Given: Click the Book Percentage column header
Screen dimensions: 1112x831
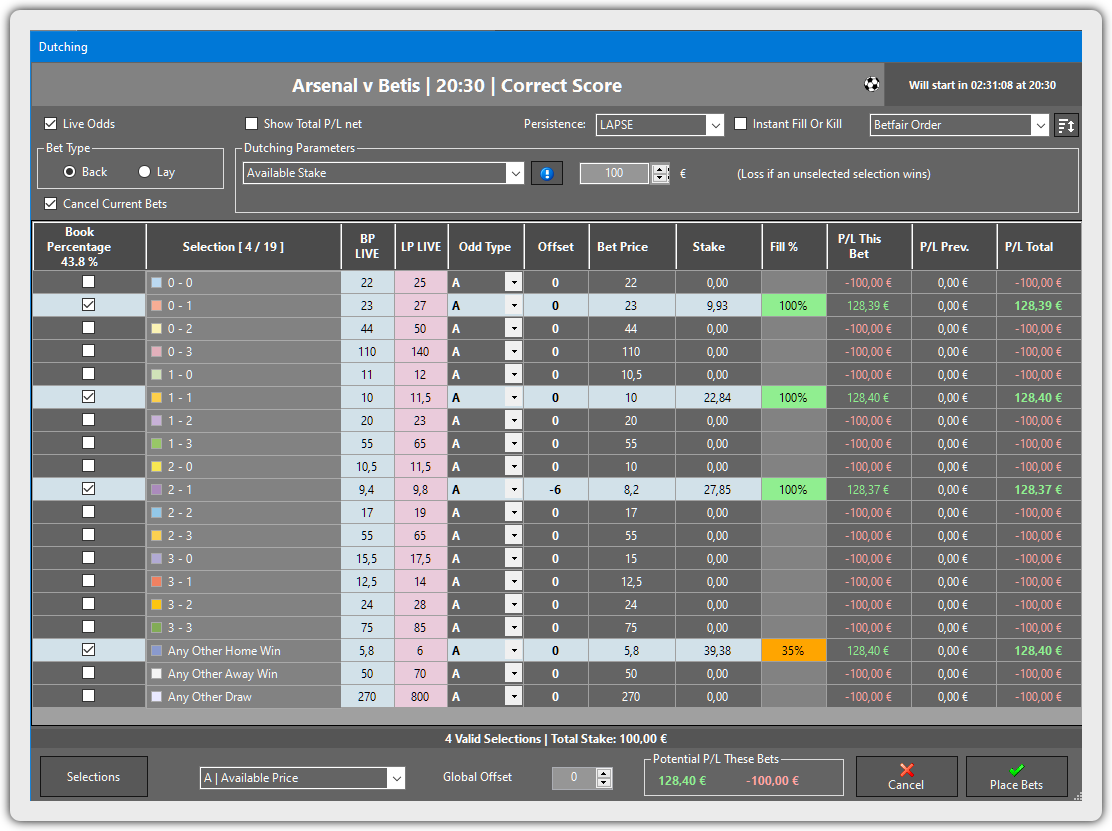Looking at the screenshot, I should click(x=89, y=247).
